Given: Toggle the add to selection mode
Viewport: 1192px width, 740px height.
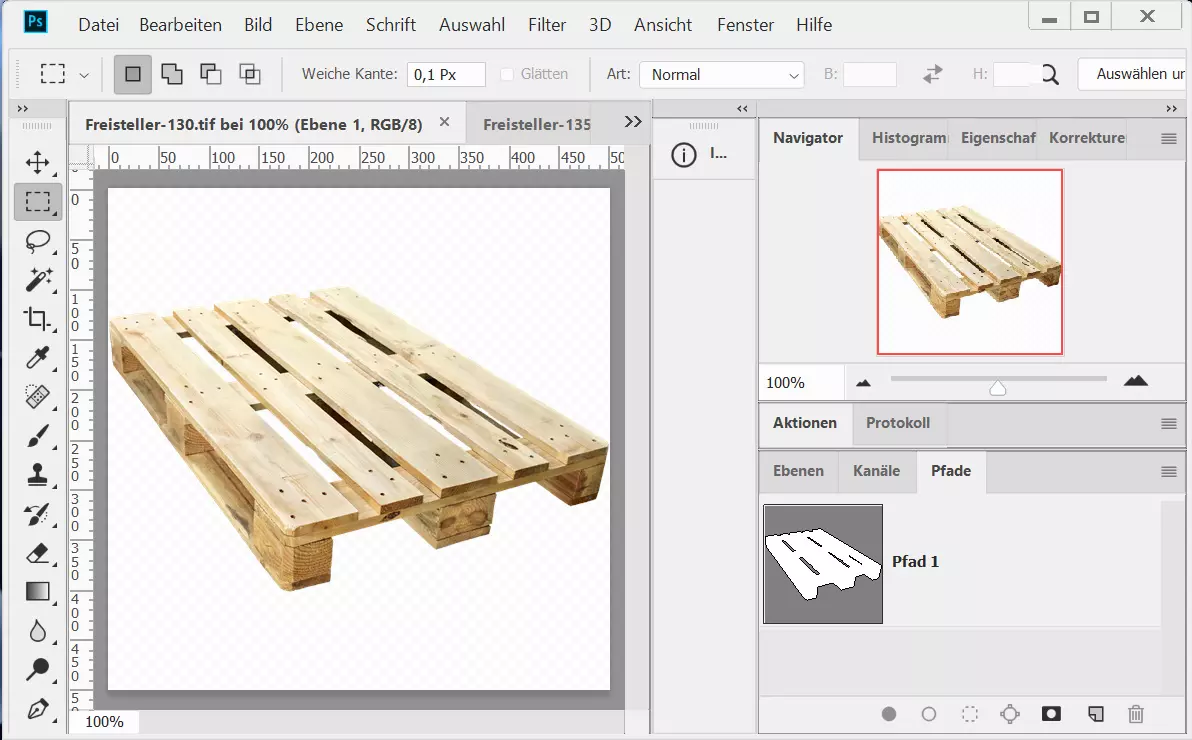Looking at the screenshot, I should [x=171, y=73].
